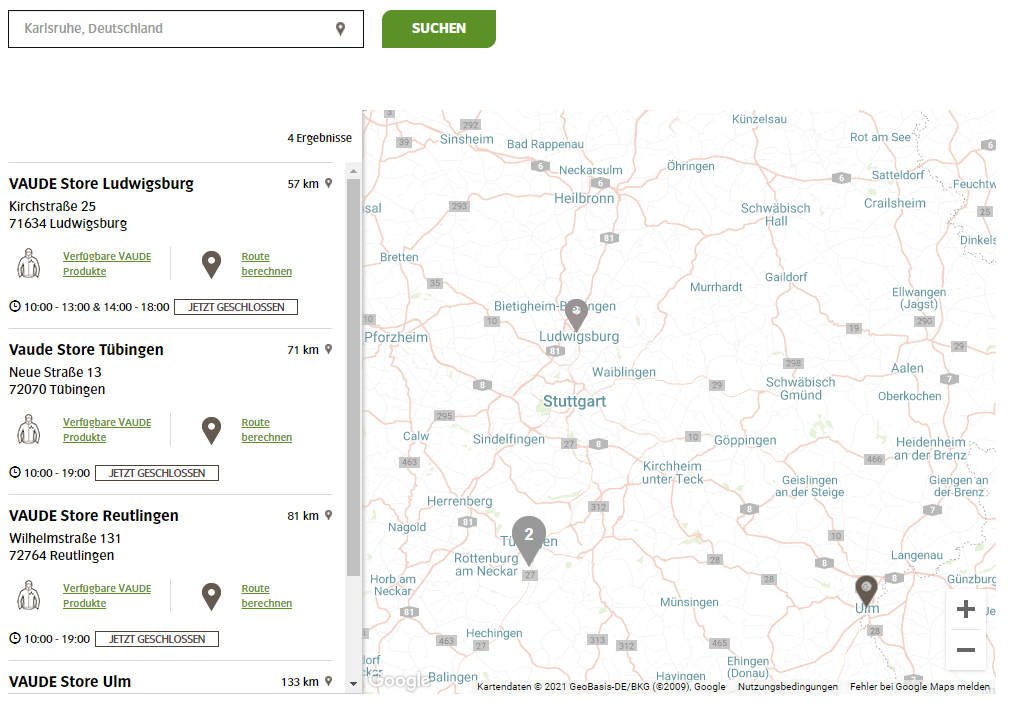Zoom out the map with minus button
The image size is (1015, 702).
coord(966,650)
